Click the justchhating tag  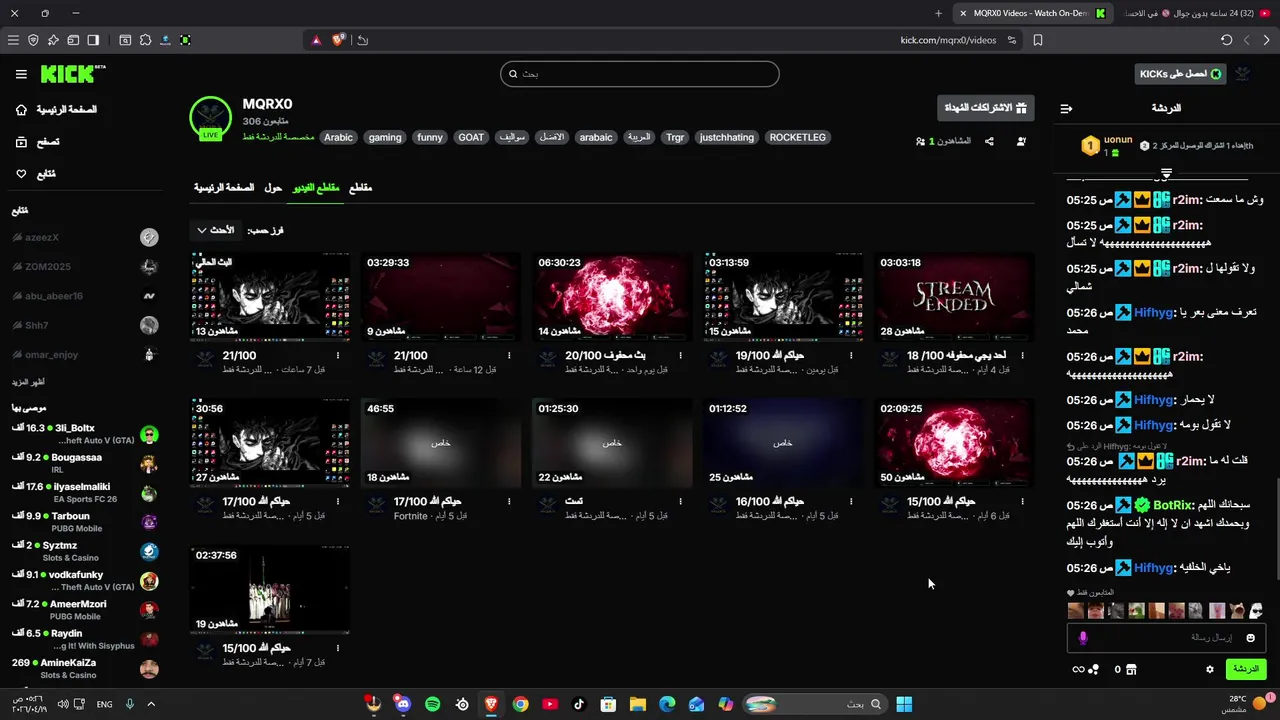727,137
